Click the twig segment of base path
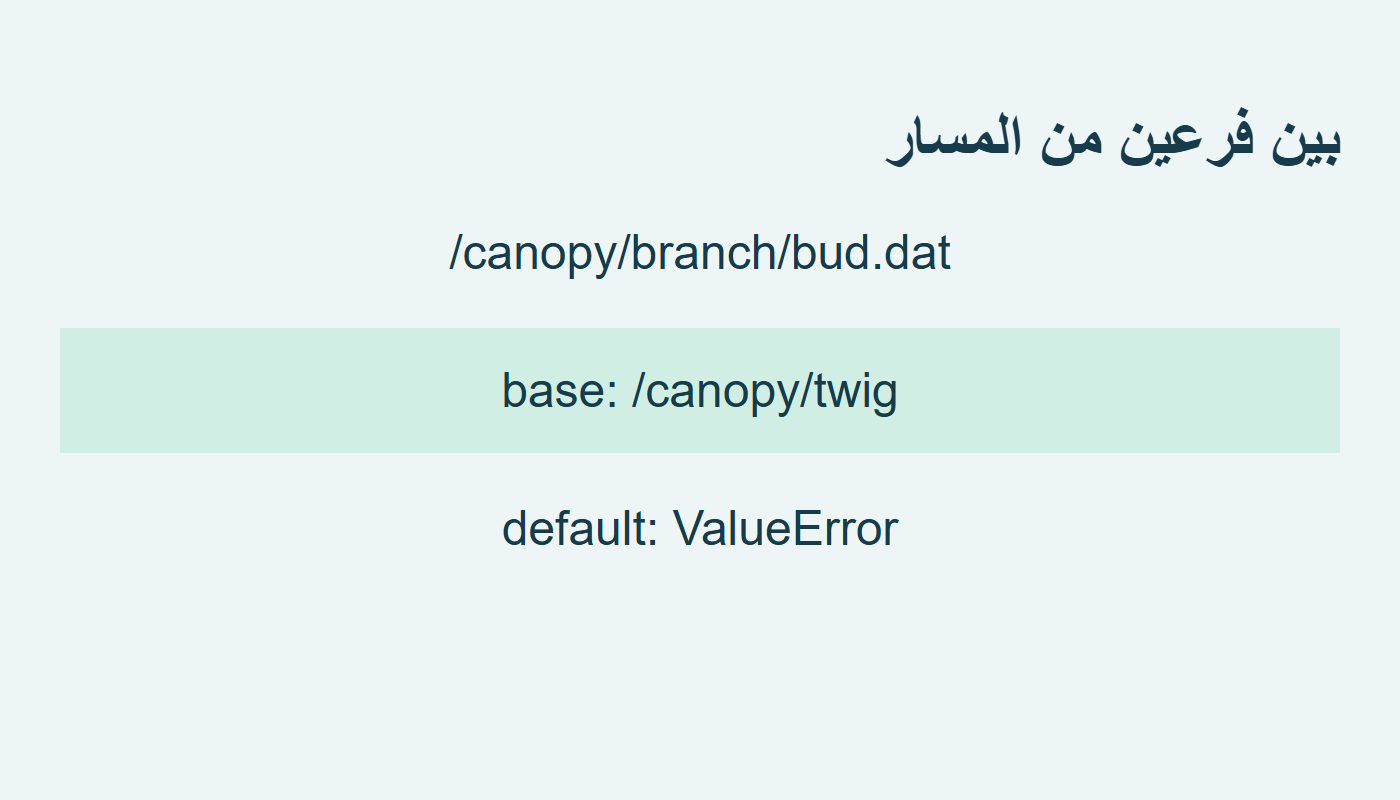Viewport: 1400px width, 800px height. pyautogui.click(x=856, y=392)
